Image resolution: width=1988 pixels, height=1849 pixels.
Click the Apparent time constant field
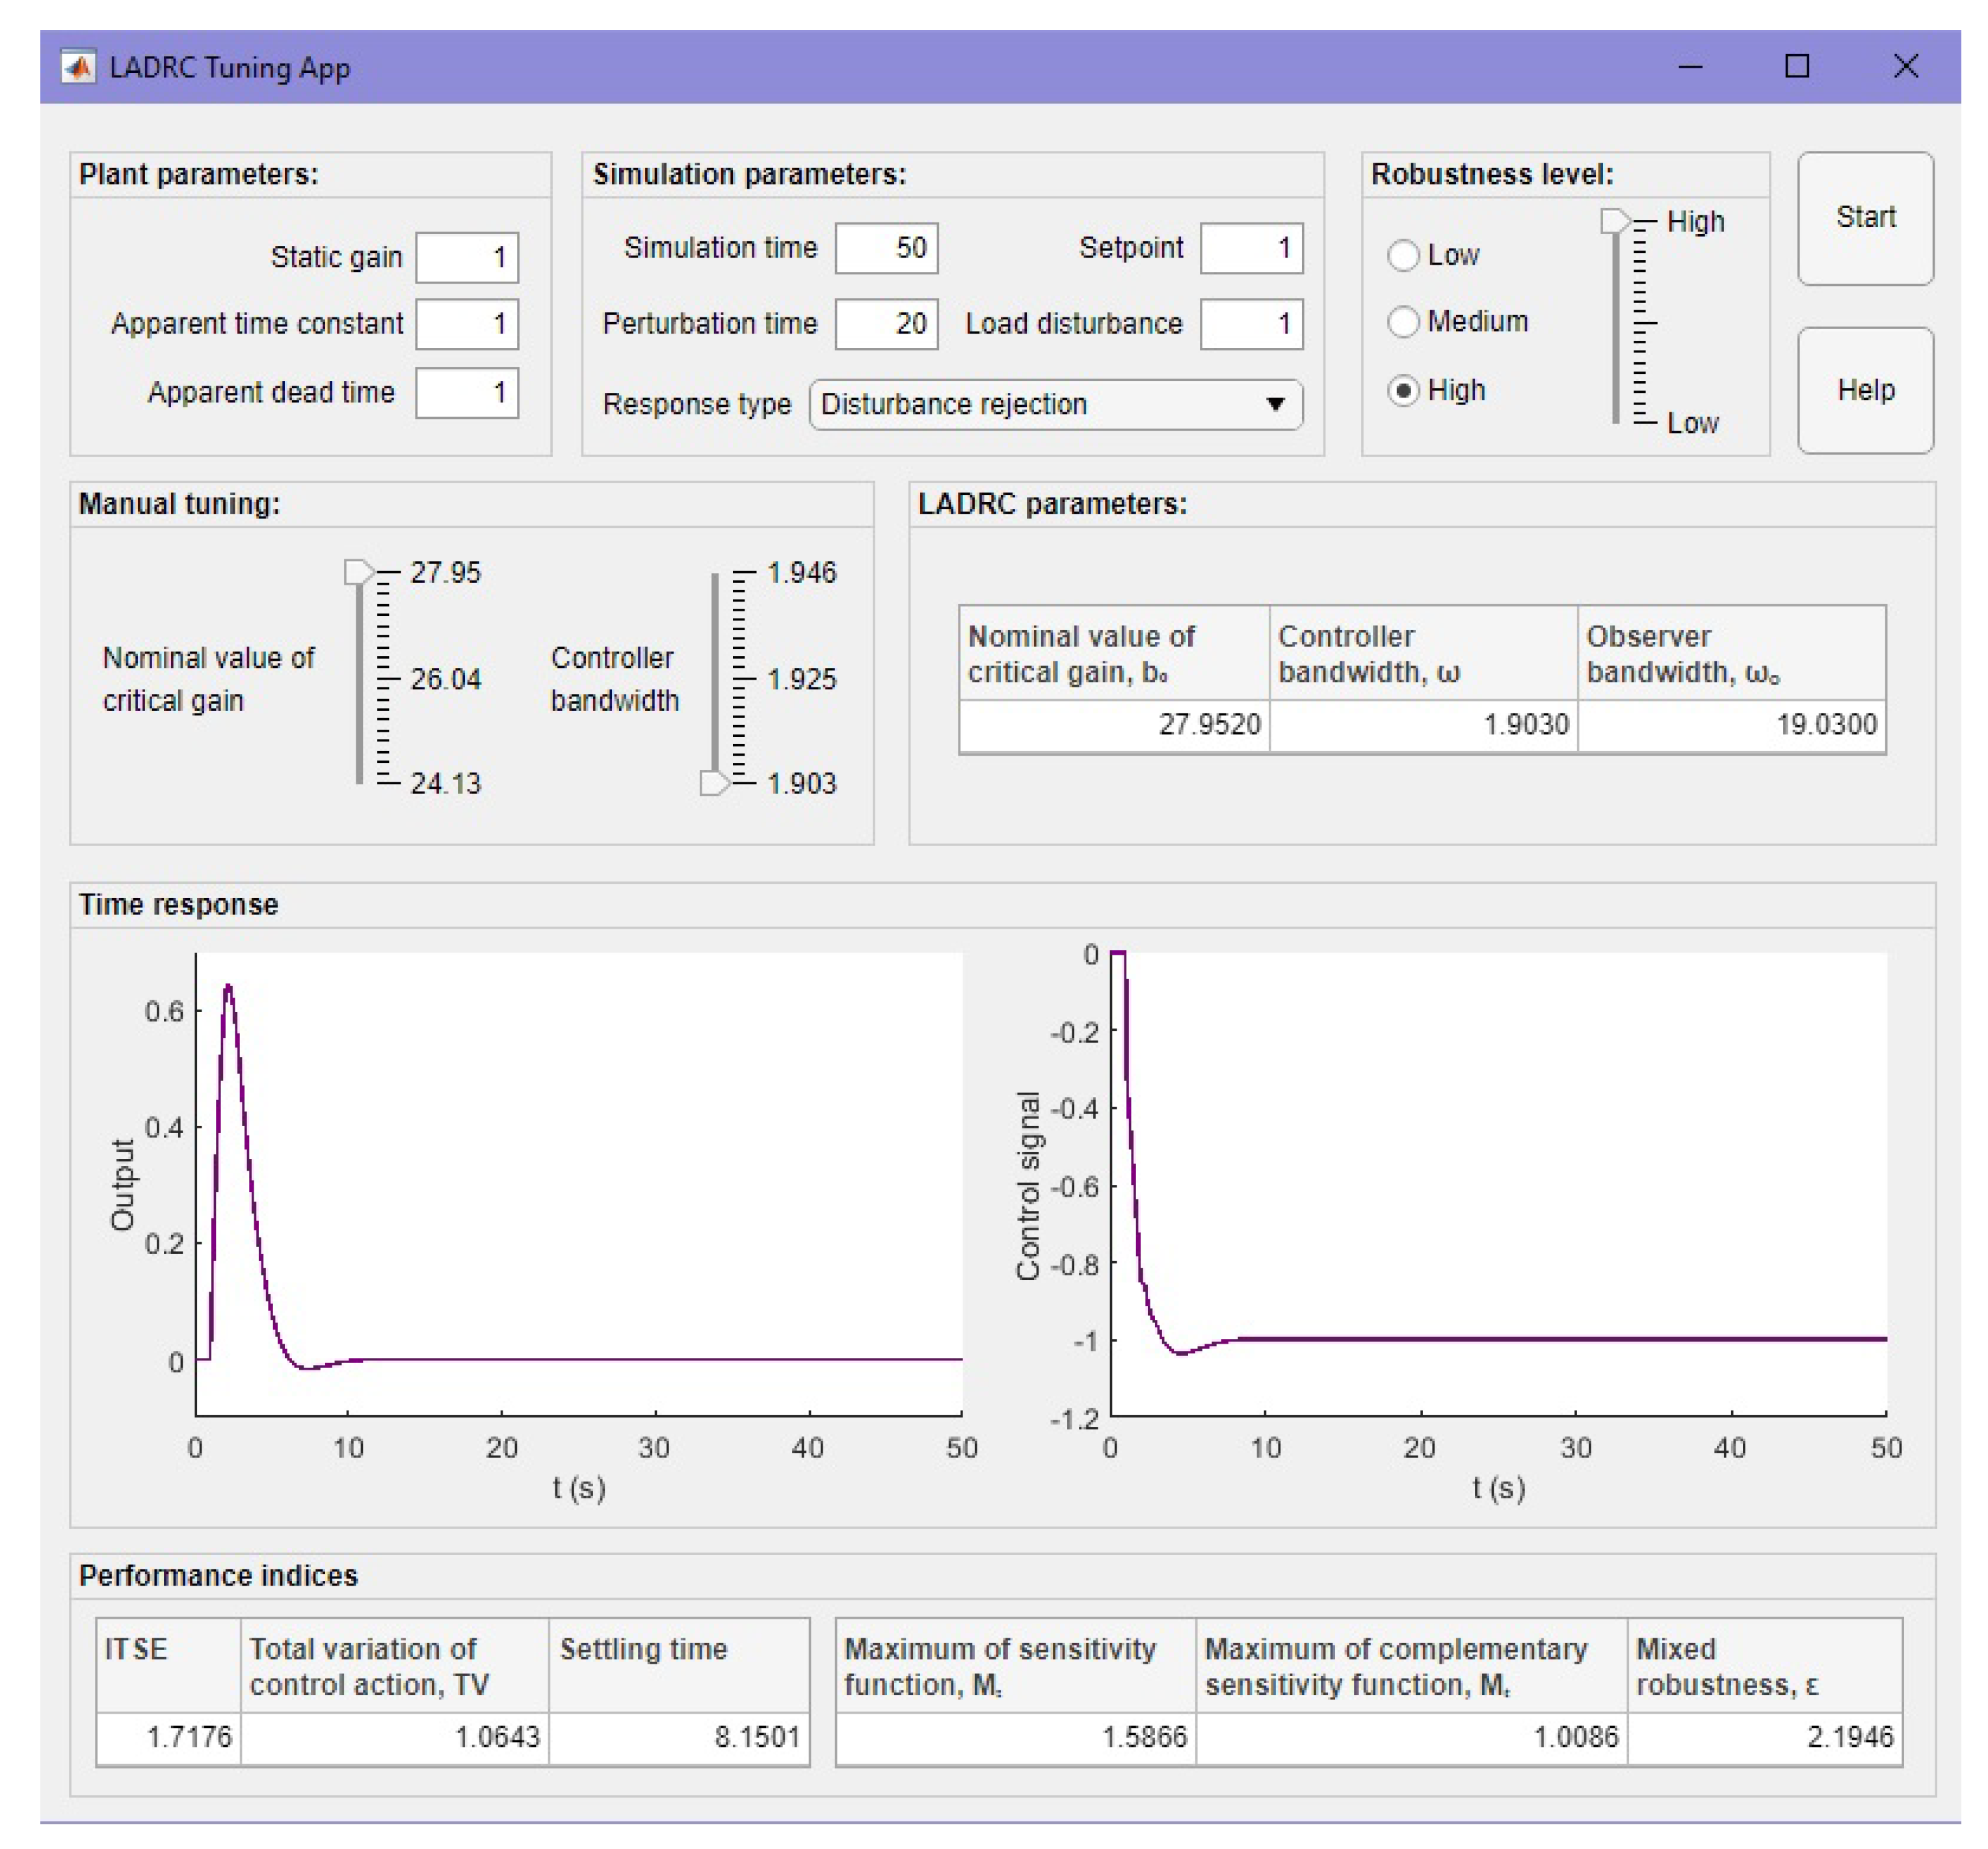[467, 324]
